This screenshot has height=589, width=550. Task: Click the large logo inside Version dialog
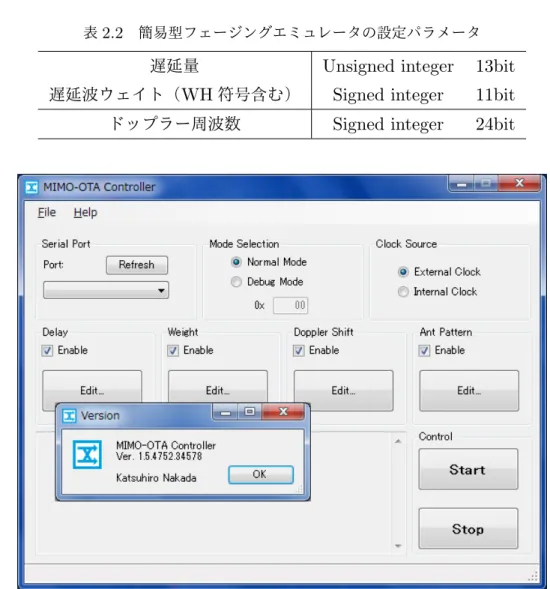(87, 455)
